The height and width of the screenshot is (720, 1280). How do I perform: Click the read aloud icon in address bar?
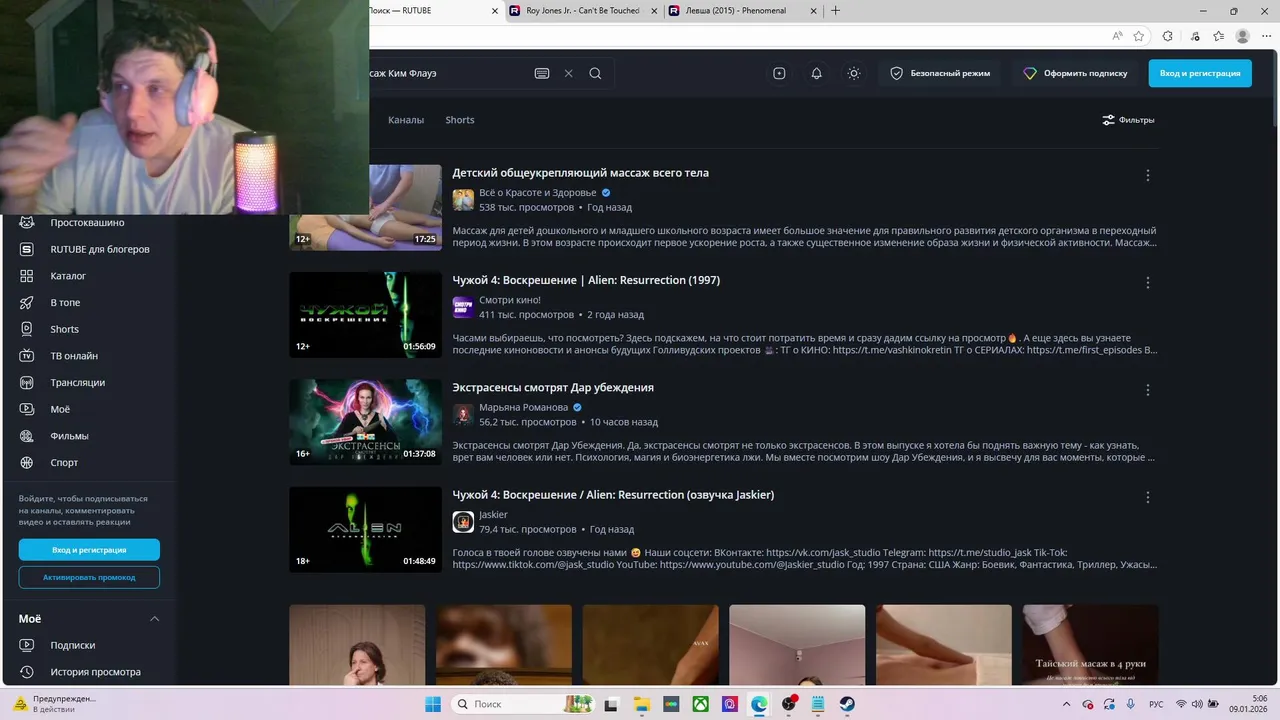[1117, 36]
